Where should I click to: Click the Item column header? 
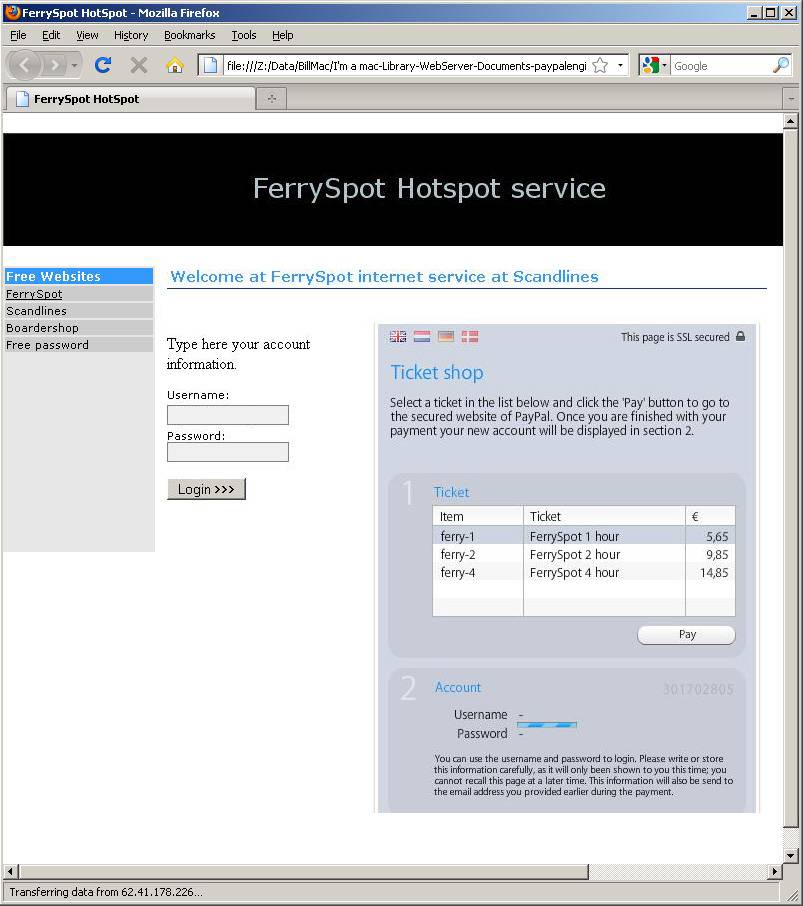tap(478, 516)
